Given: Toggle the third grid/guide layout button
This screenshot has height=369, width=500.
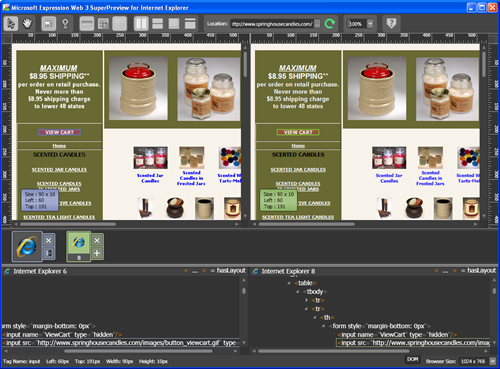Looking at the screenshot, I should pos(120,24).
